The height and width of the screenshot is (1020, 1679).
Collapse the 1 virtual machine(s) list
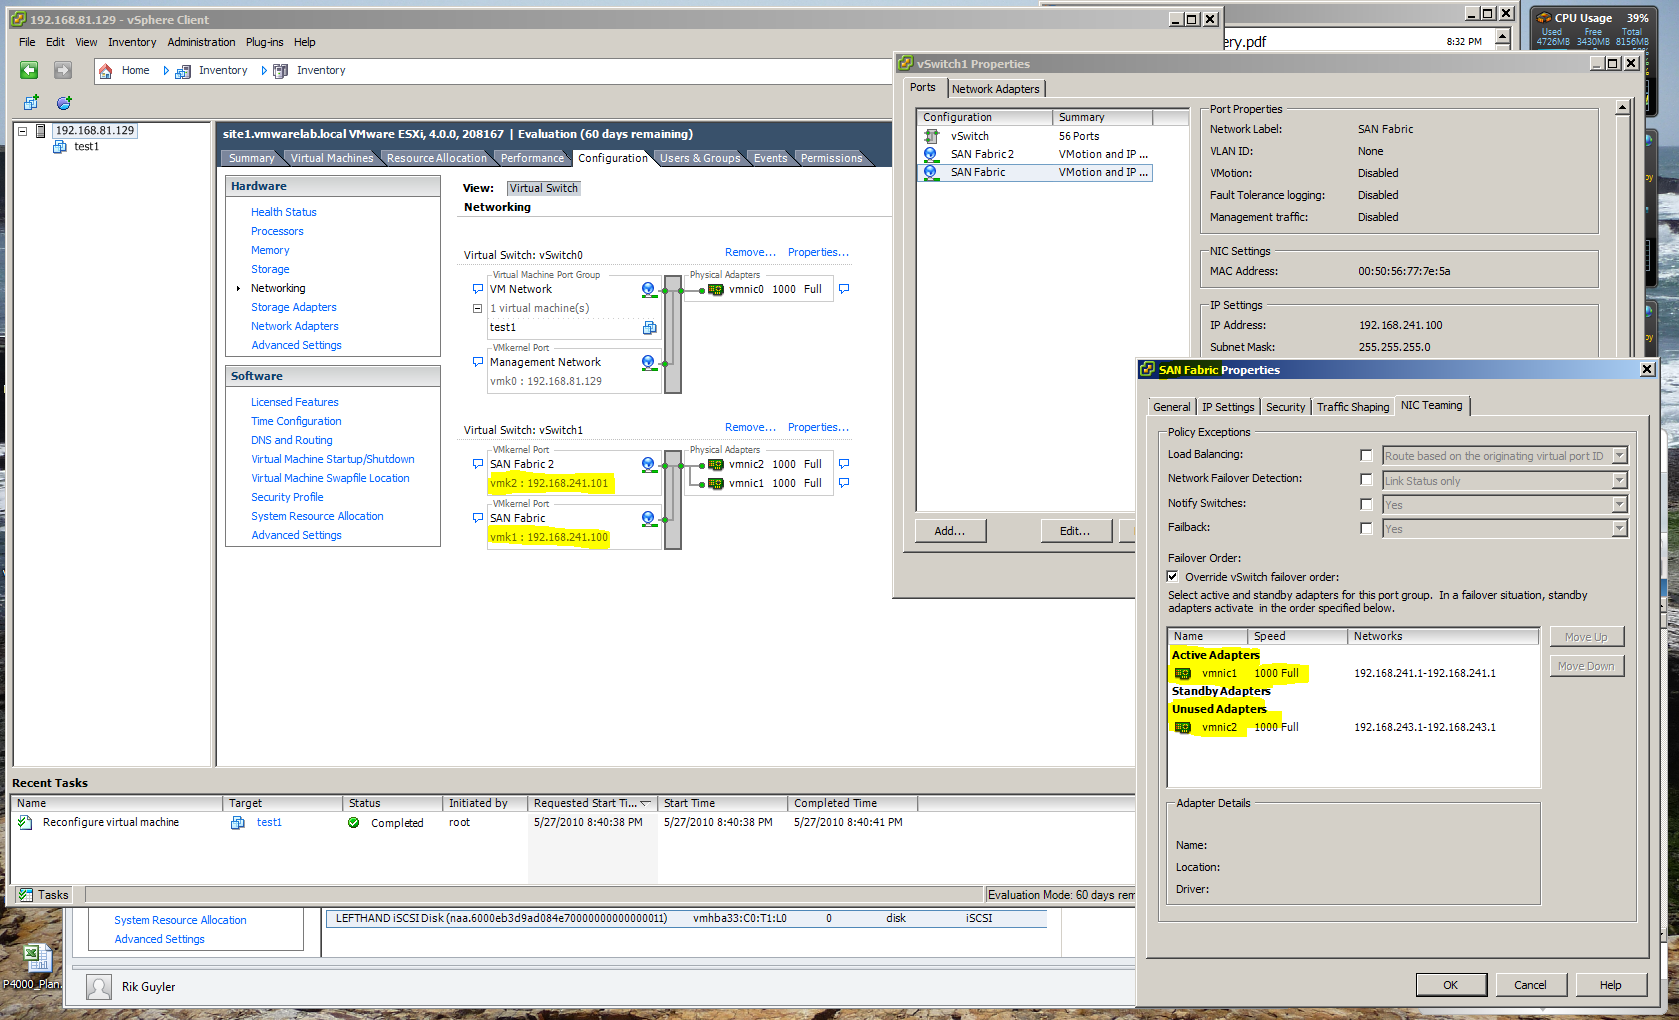pyautogui.click(x=477, y=309)
